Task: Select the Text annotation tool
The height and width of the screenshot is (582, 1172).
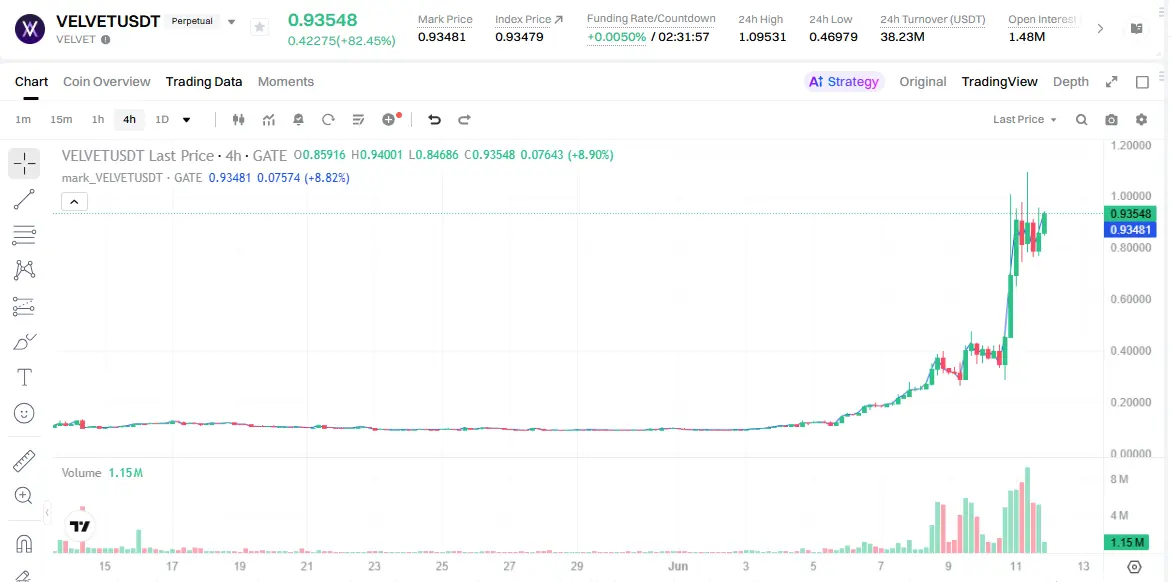Action: click(x=24, y=377)
